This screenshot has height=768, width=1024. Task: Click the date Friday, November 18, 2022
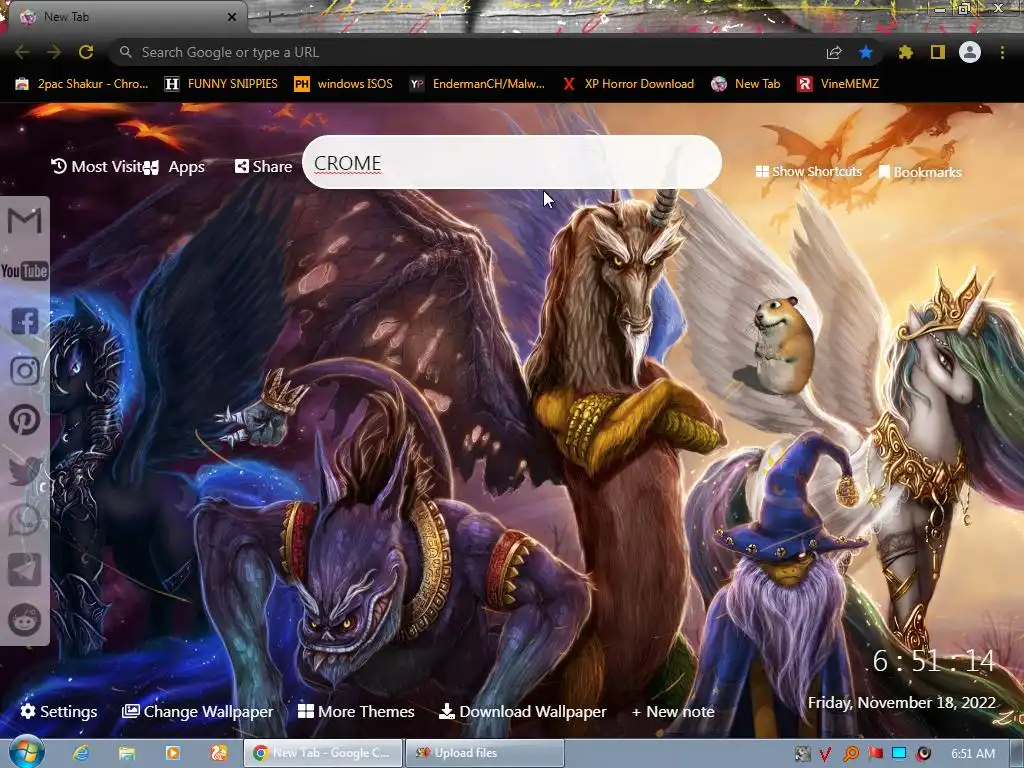(x=901, y=703)
